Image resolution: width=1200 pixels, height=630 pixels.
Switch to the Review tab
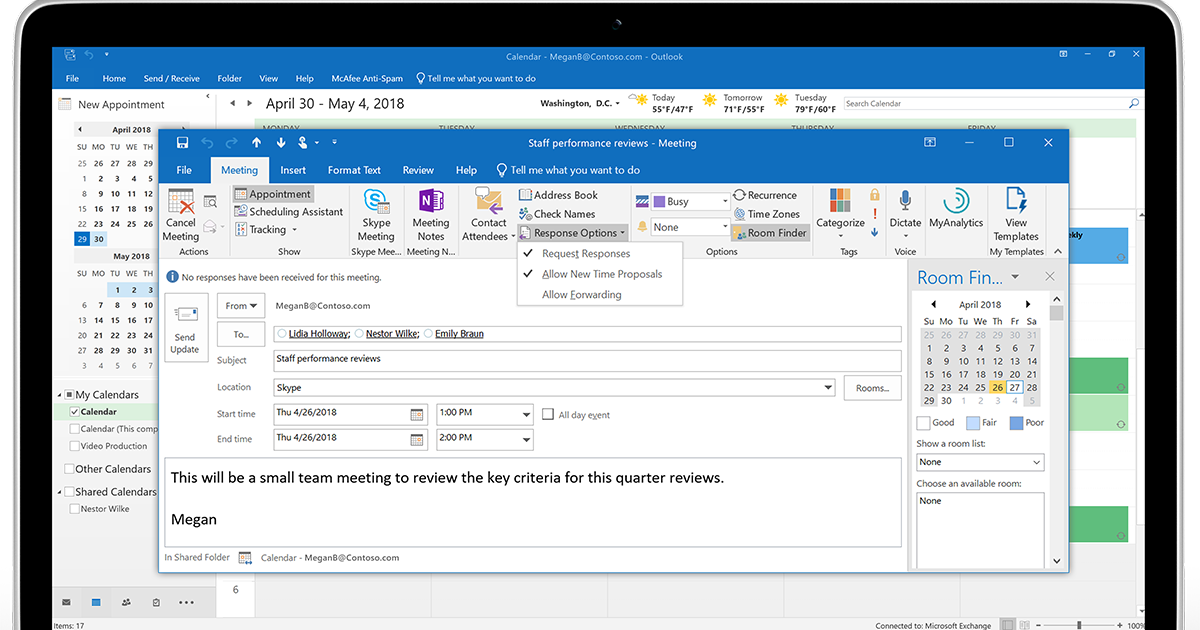click(418, 170)
